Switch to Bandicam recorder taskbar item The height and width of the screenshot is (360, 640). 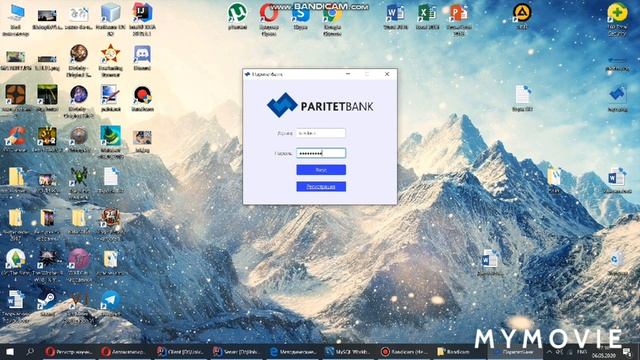(404, 351)
